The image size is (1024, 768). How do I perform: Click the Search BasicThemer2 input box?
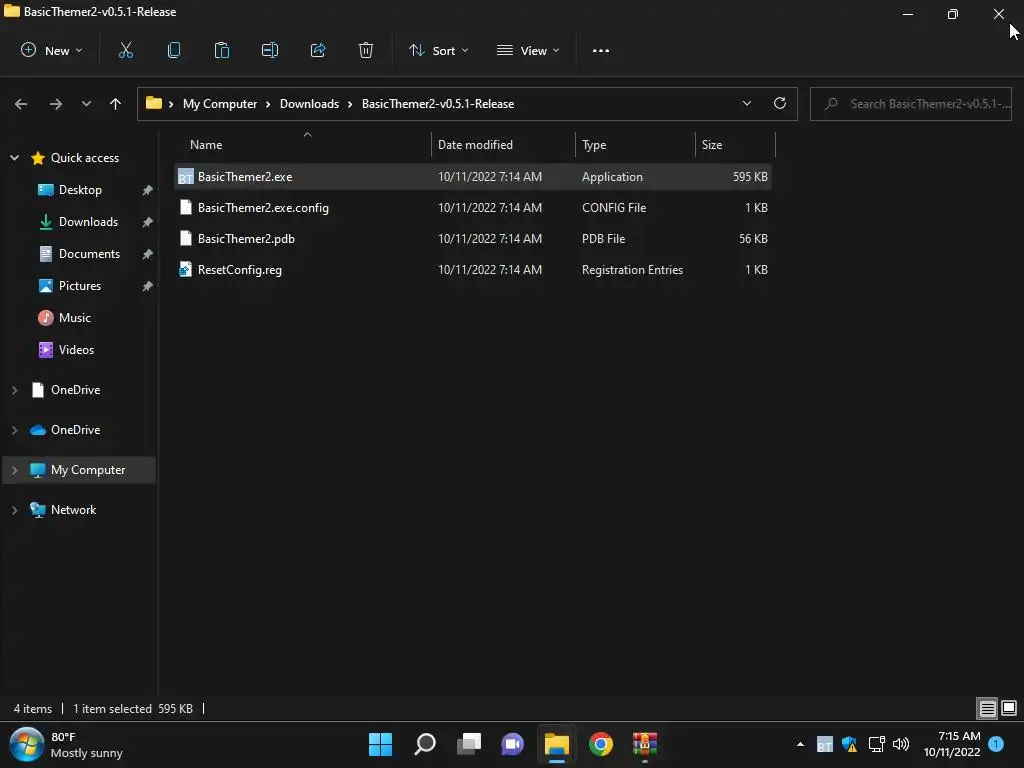click(x=911, y=104)
